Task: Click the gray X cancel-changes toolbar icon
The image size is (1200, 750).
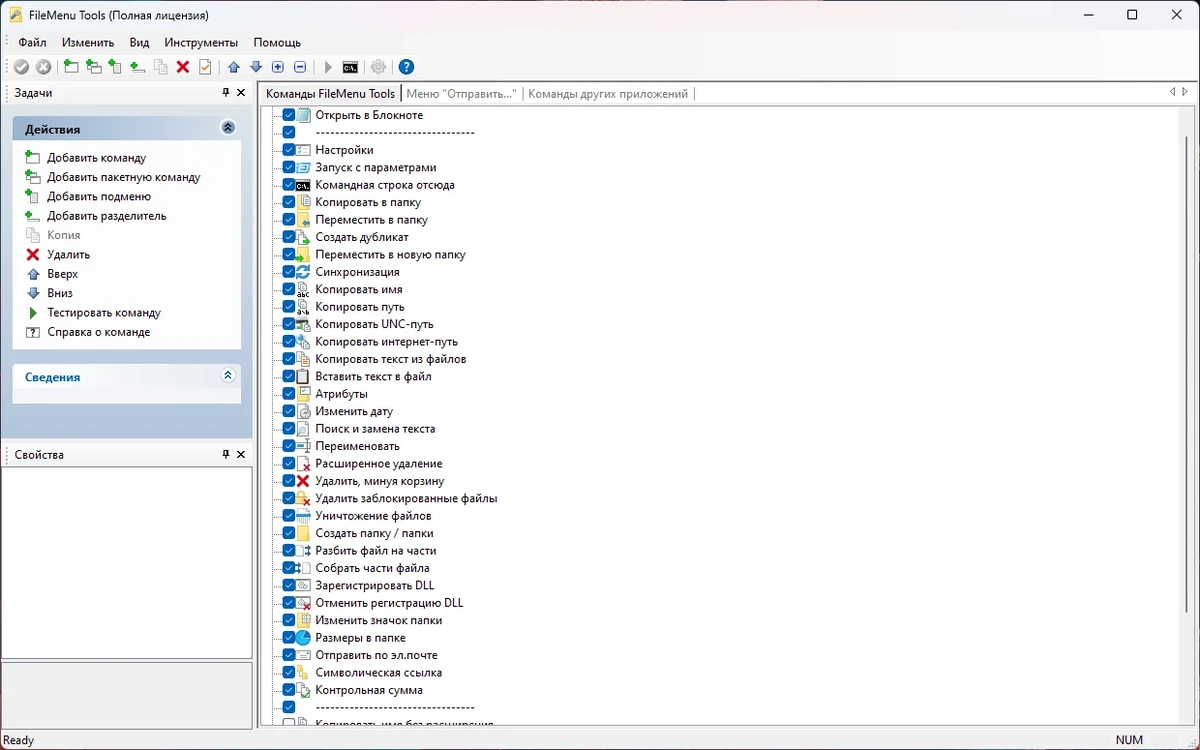Action: point(44,67)
